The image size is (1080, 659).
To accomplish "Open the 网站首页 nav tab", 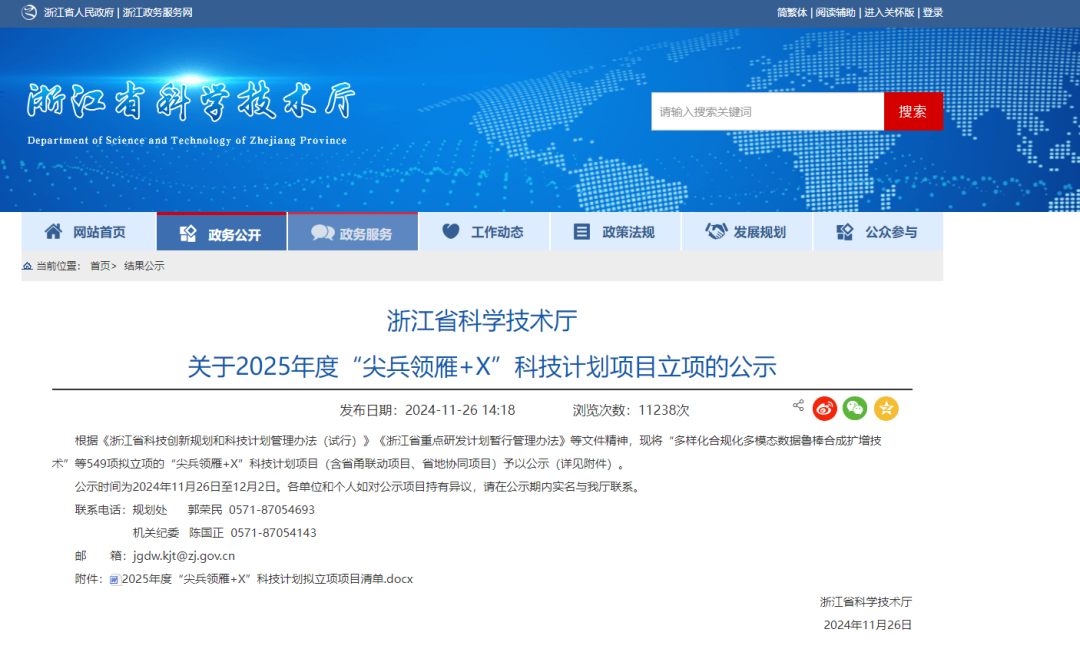I will tap(89, 231).
